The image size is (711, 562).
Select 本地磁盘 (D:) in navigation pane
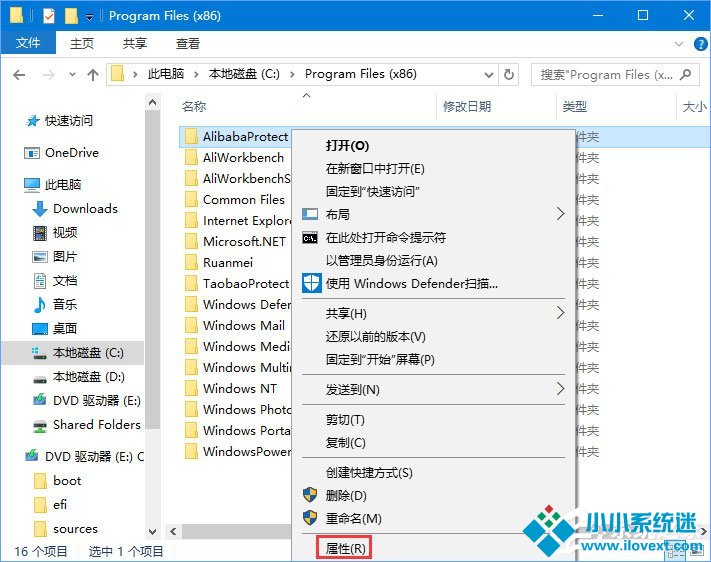pos(88,376)
